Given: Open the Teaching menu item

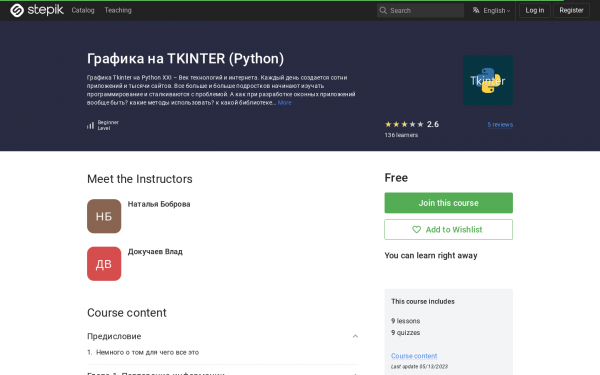Looking at the screenshot, I should click(x=118, y=10).
